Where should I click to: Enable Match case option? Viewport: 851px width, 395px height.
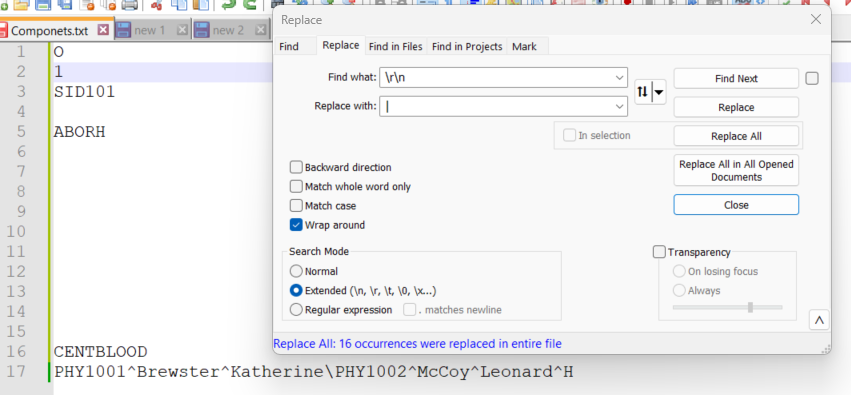coord(296,206)
